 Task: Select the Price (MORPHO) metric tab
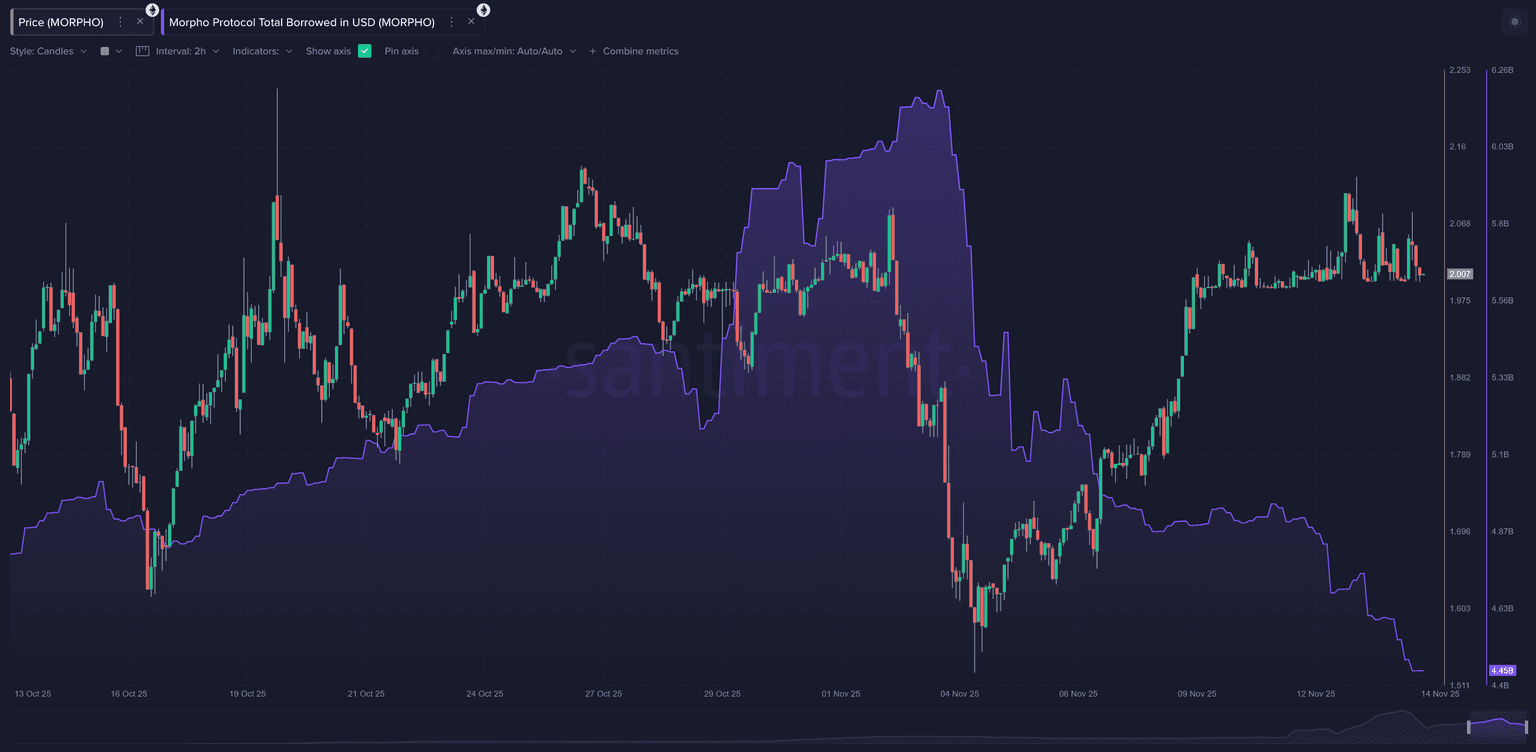[61, 22]
